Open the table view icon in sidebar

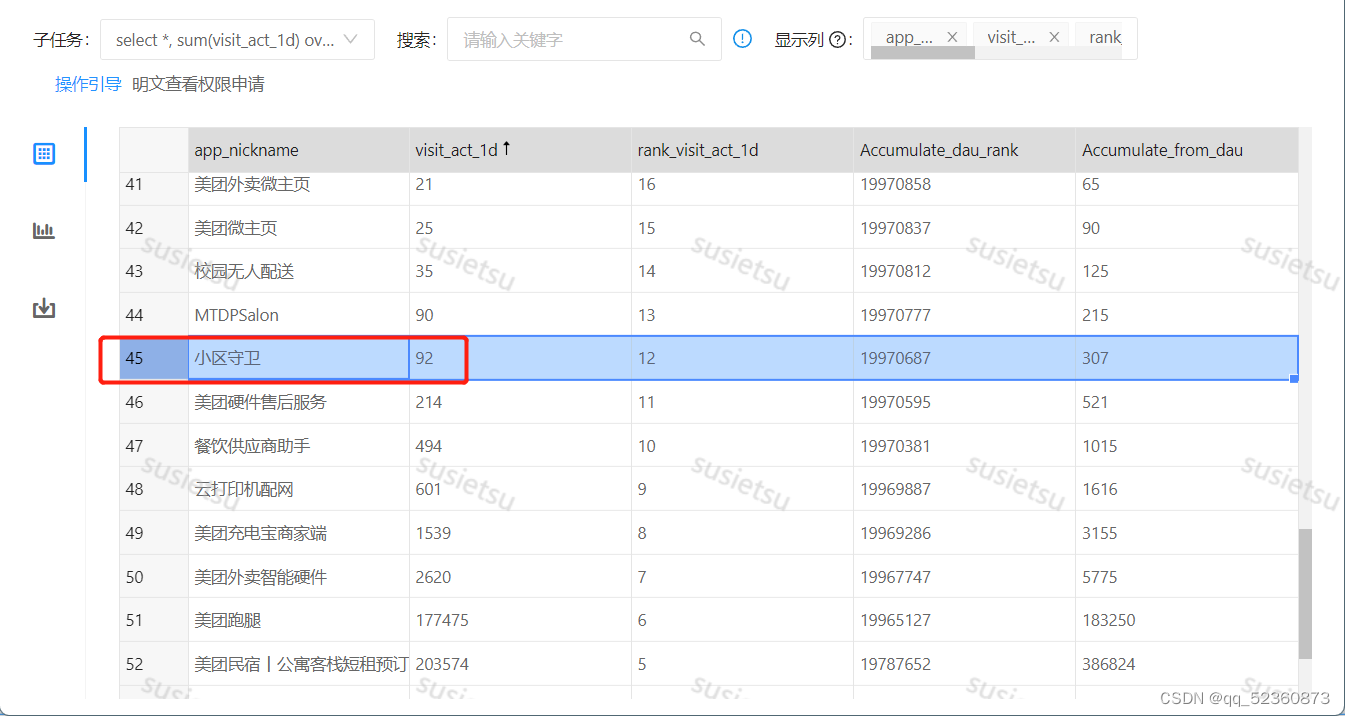43,153
